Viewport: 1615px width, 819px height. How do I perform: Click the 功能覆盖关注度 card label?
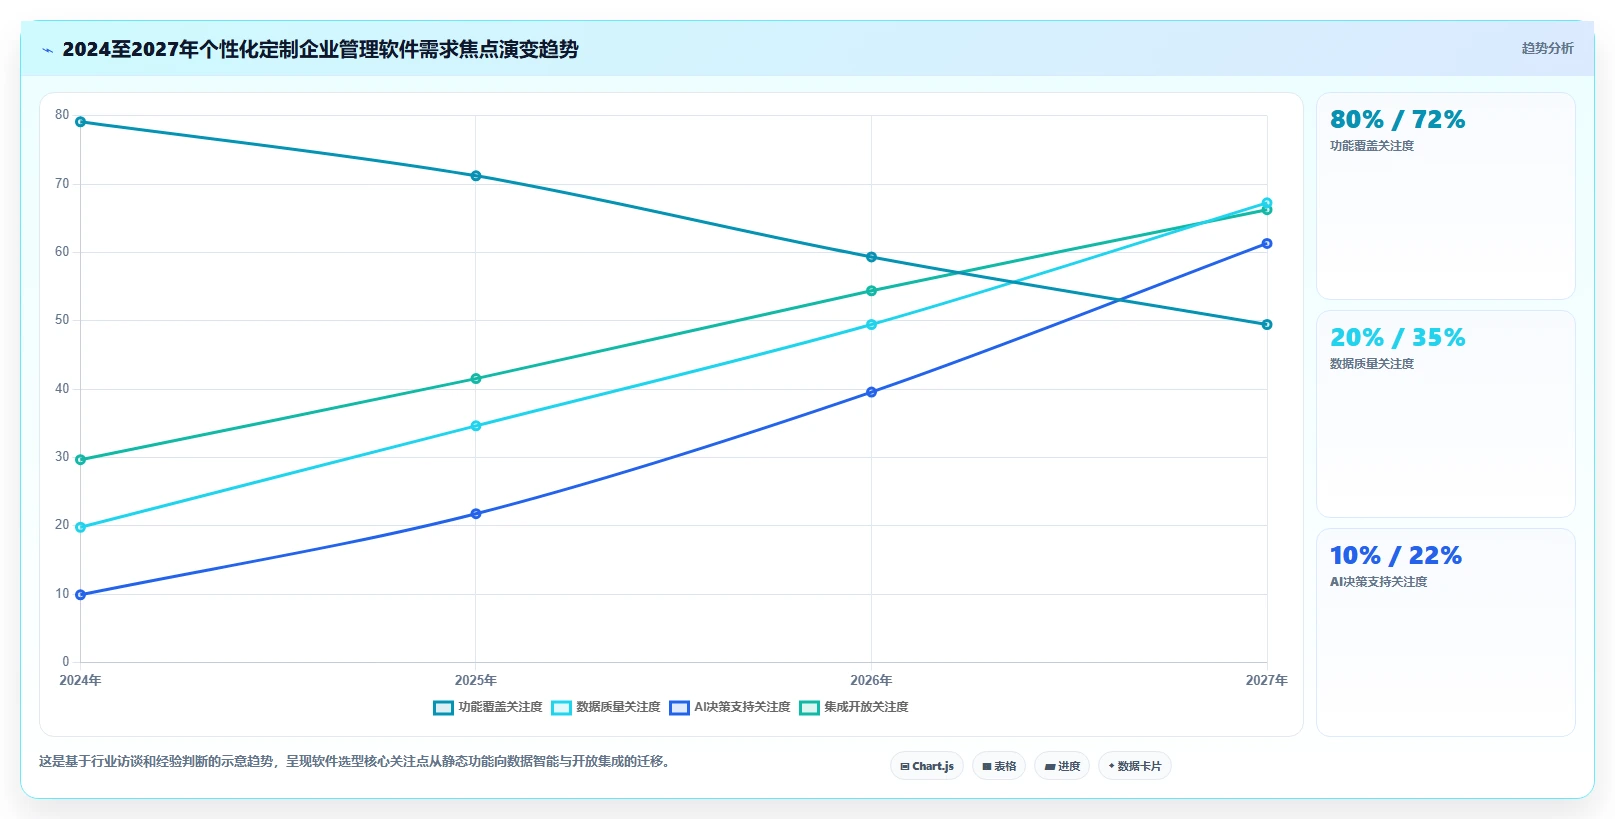pyautogui.click(x=1371, y=146)
